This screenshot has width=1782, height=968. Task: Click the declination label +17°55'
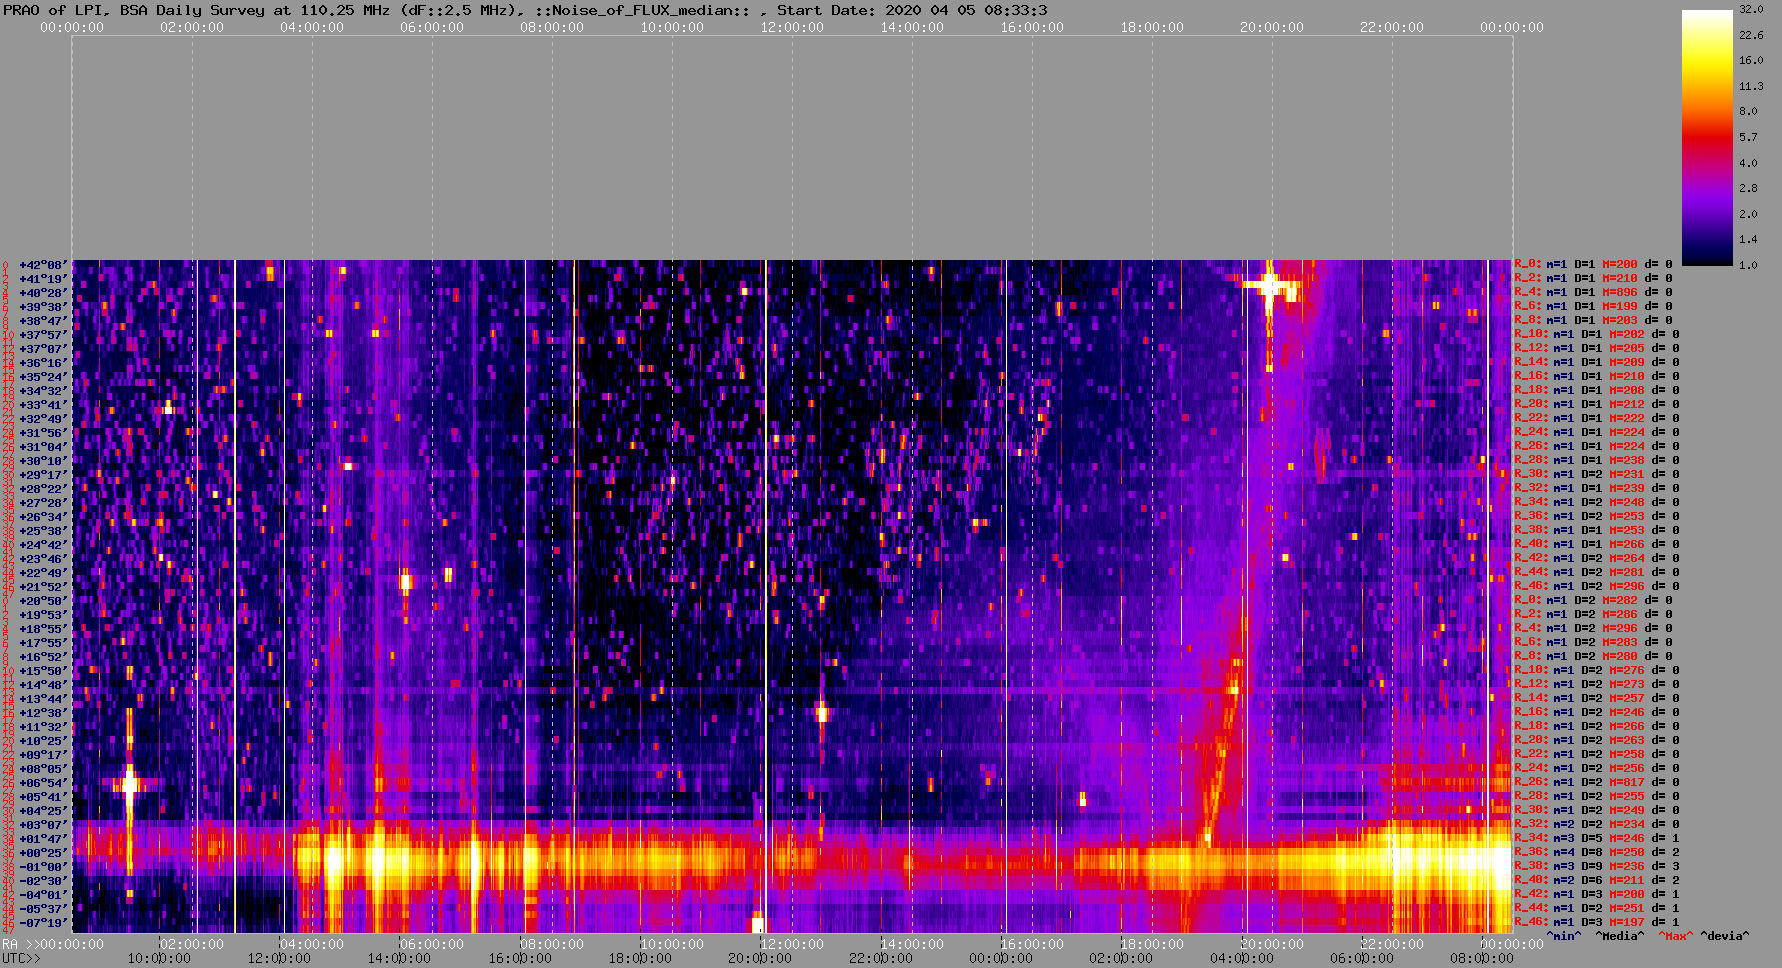point(44,643)
